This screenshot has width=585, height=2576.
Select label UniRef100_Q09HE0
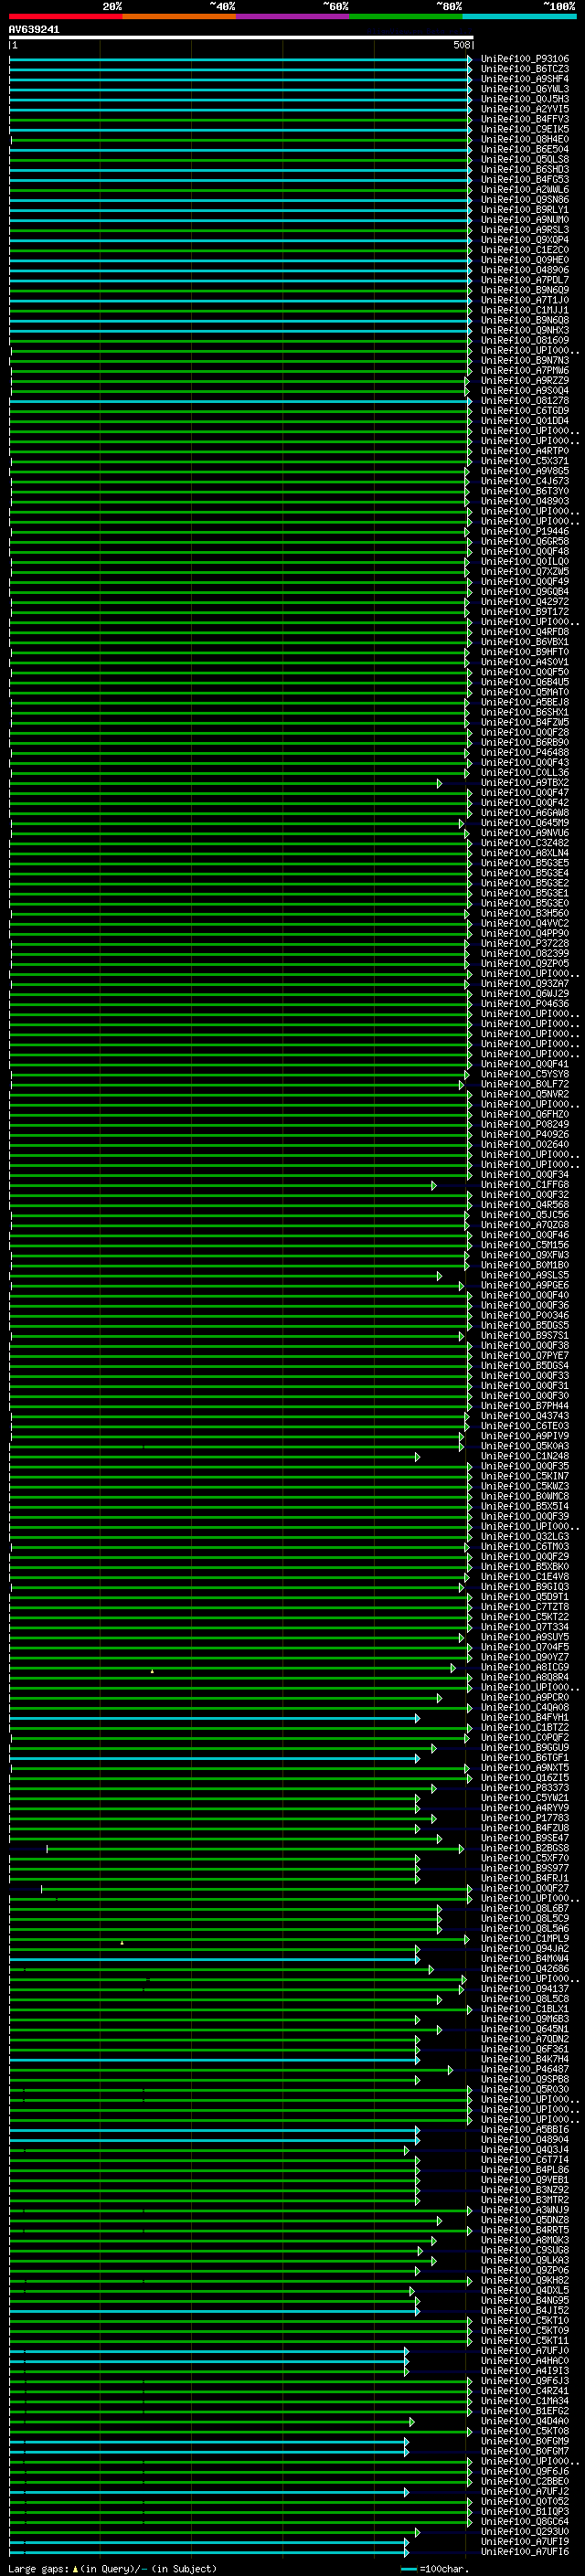(x=525, y=260)
